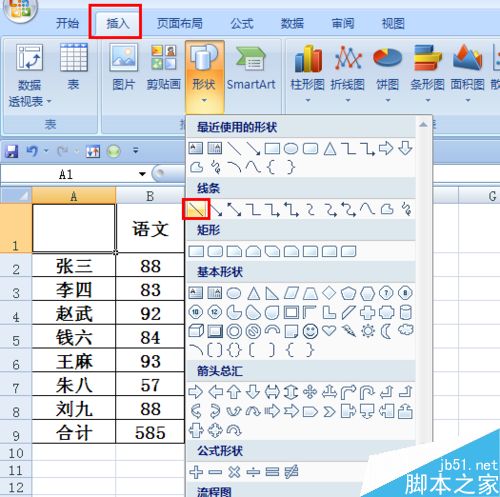The width and height of the screenshot is (500, 497).
Task: Click the 表 table button
Action: click(x=74, y=67)
